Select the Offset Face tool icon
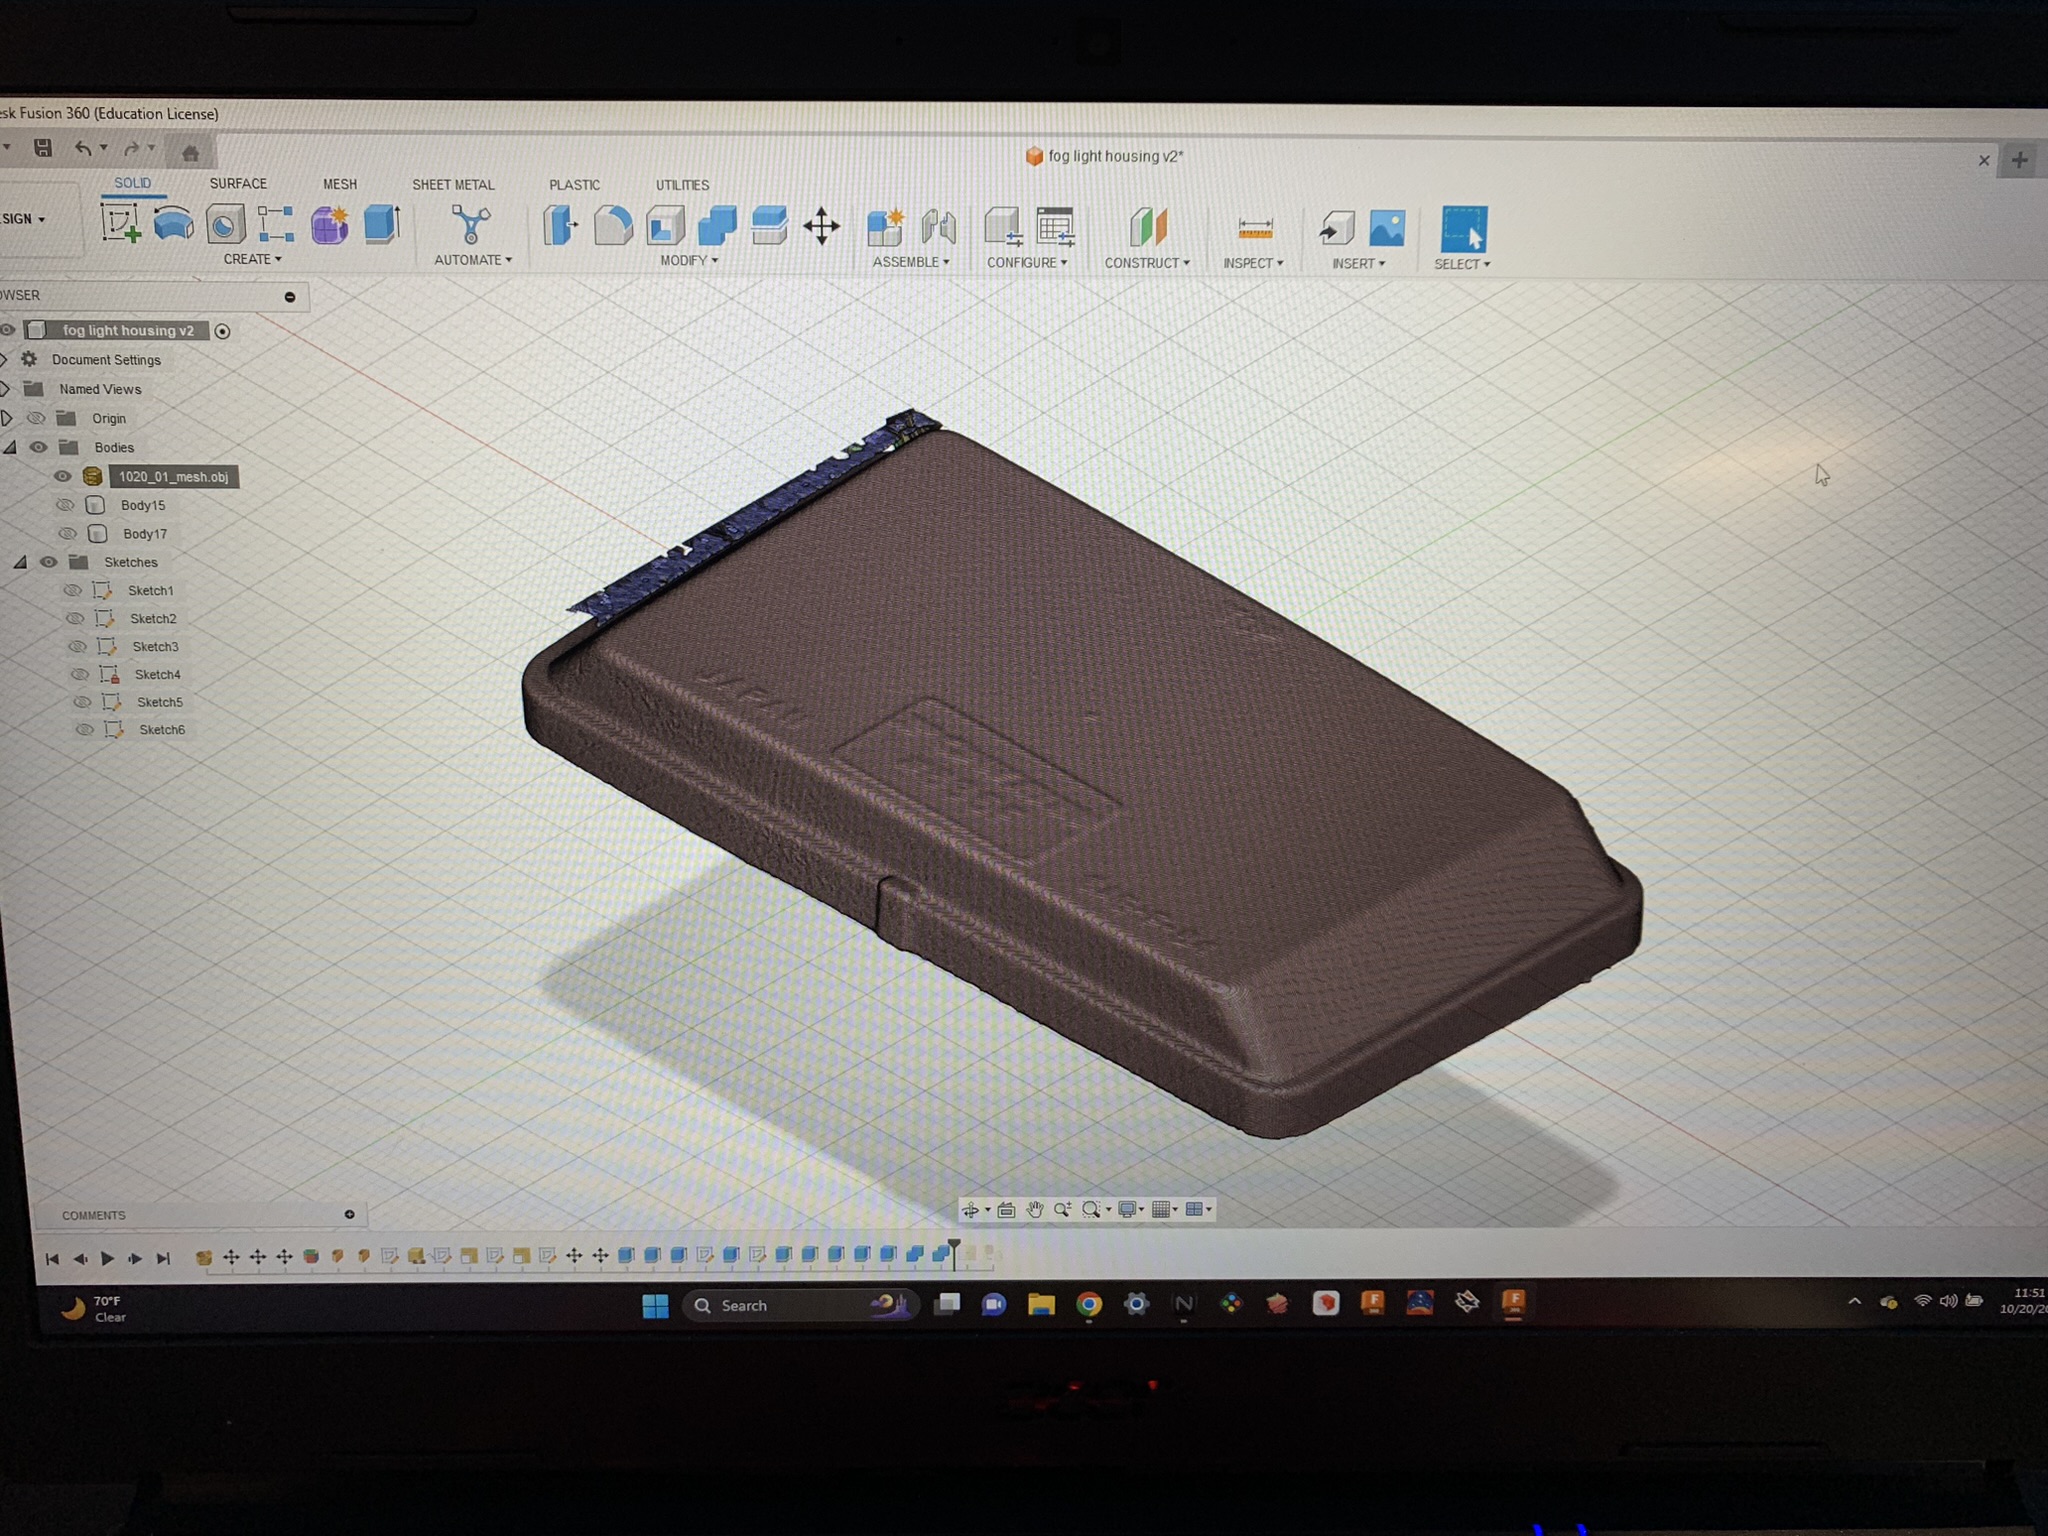 (769, 226)
